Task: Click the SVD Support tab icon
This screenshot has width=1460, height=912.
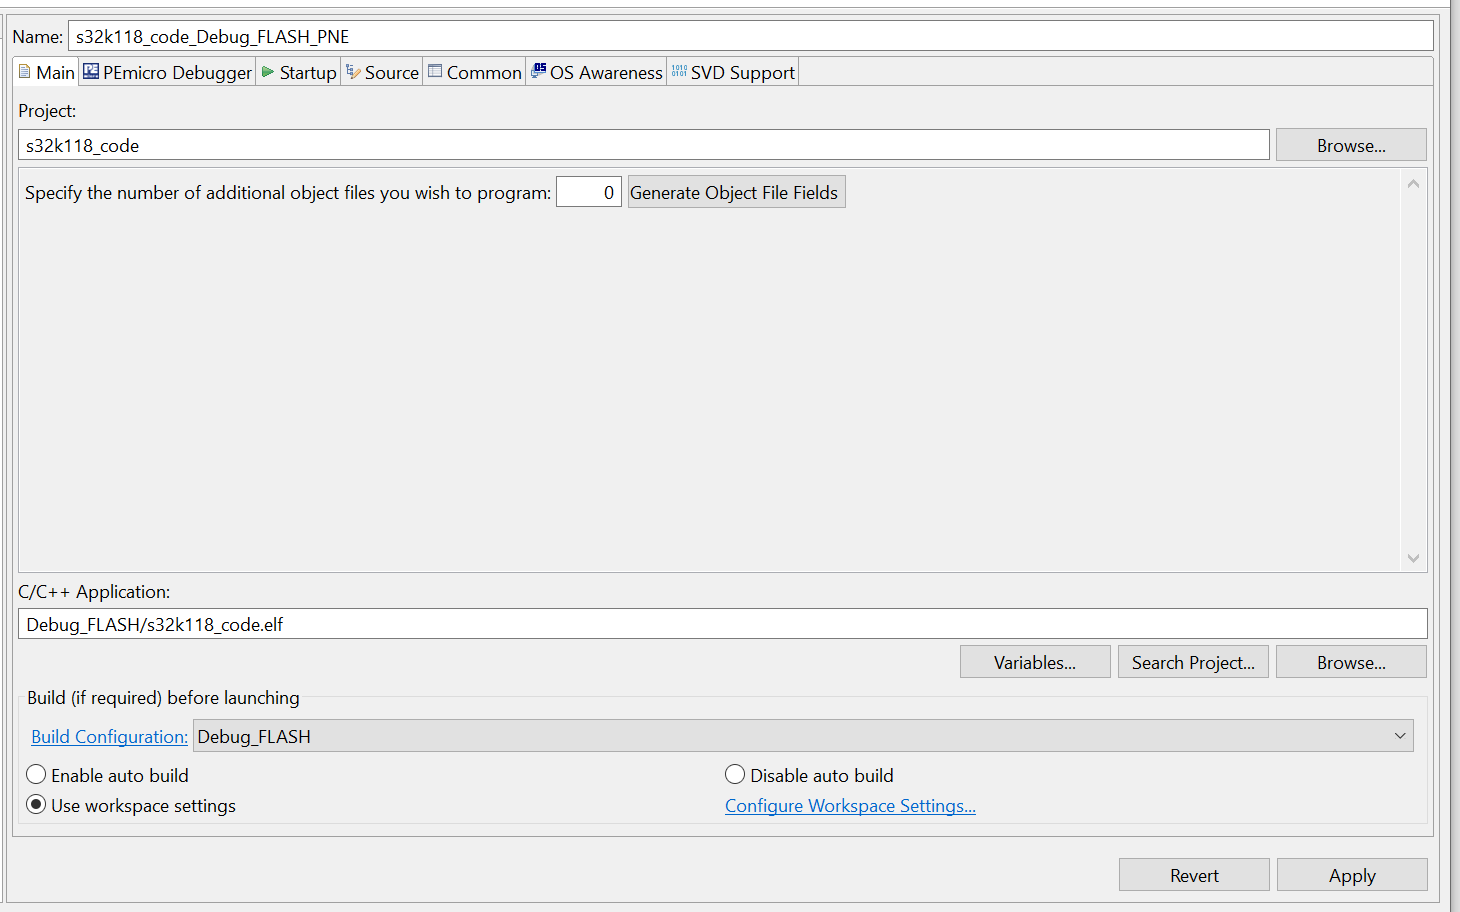Action: pos(679,72)
